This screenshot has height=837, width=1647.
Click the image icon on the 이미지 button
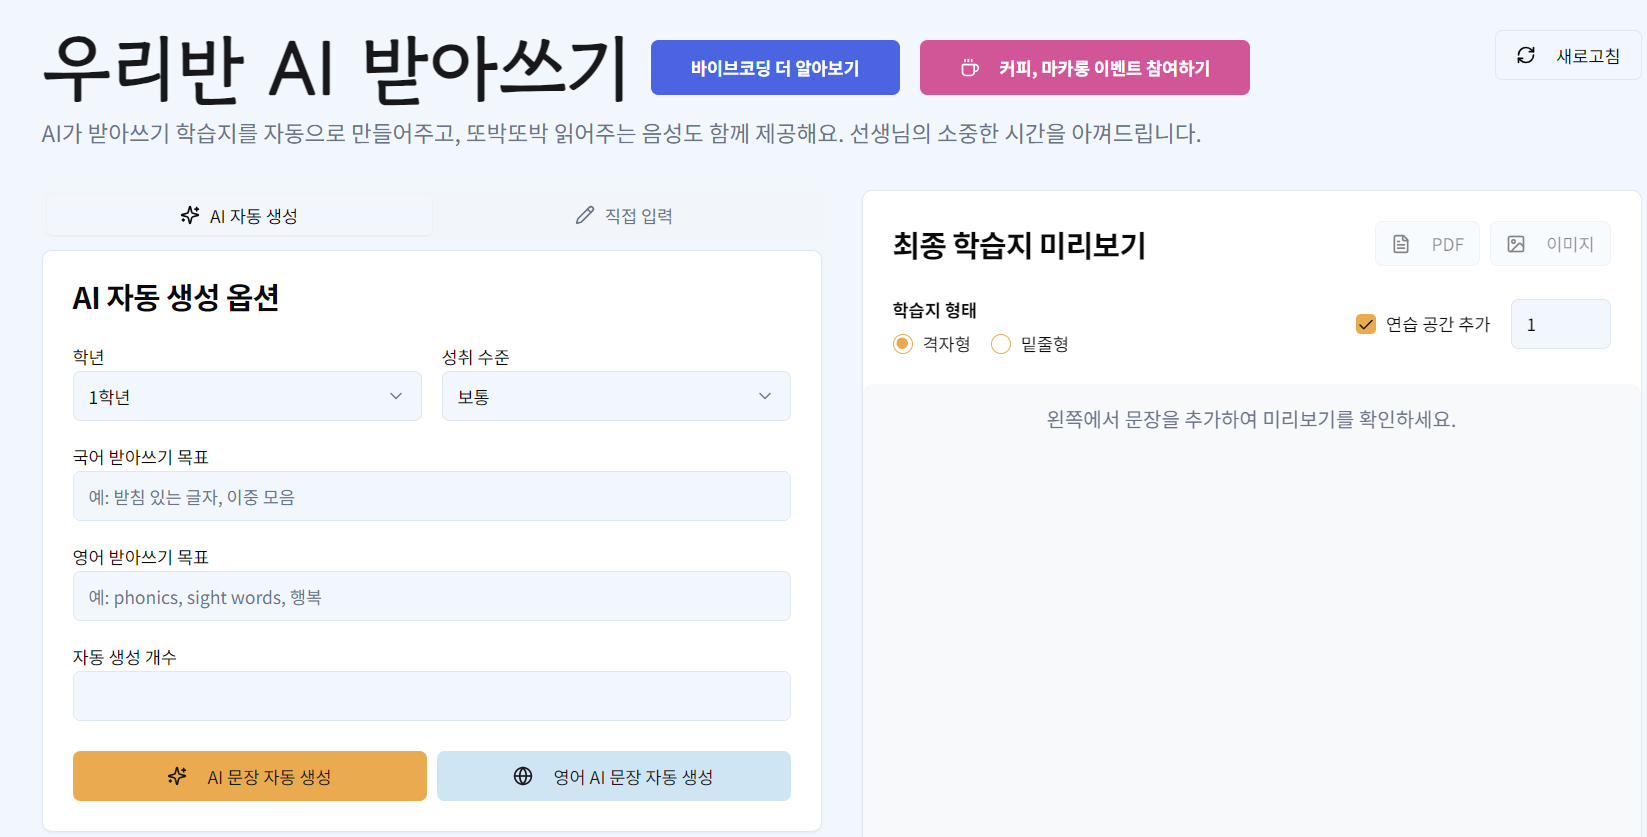(x=1516, y=243)
